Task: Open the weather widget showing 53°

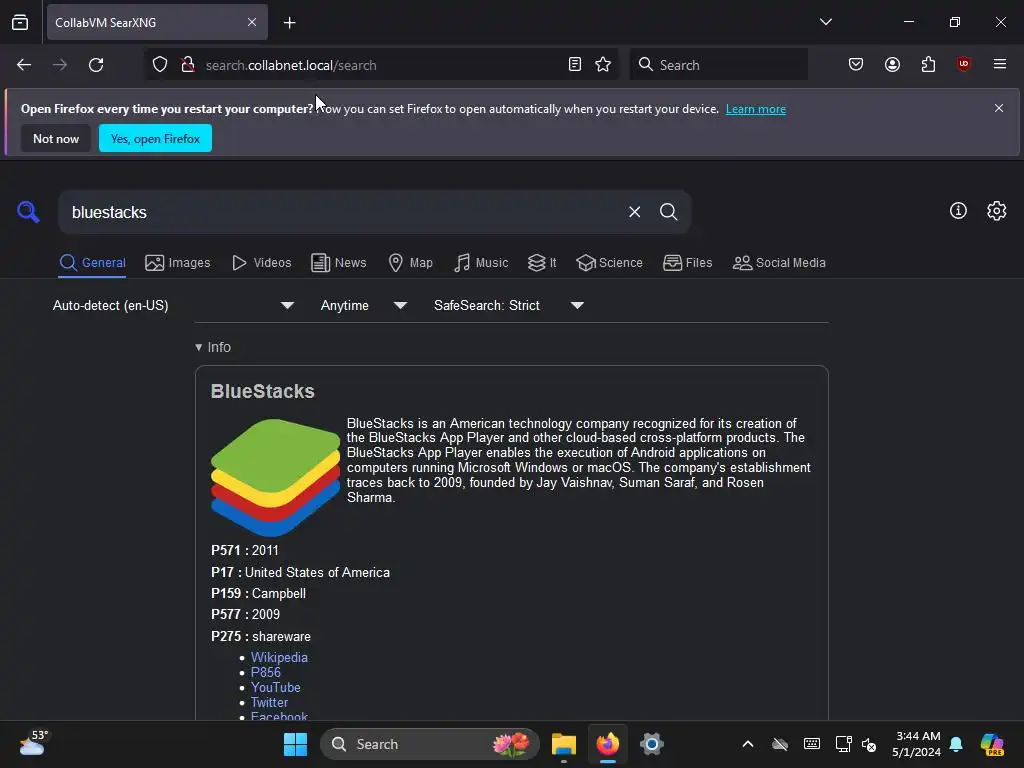Action: (x=33, y=743)
